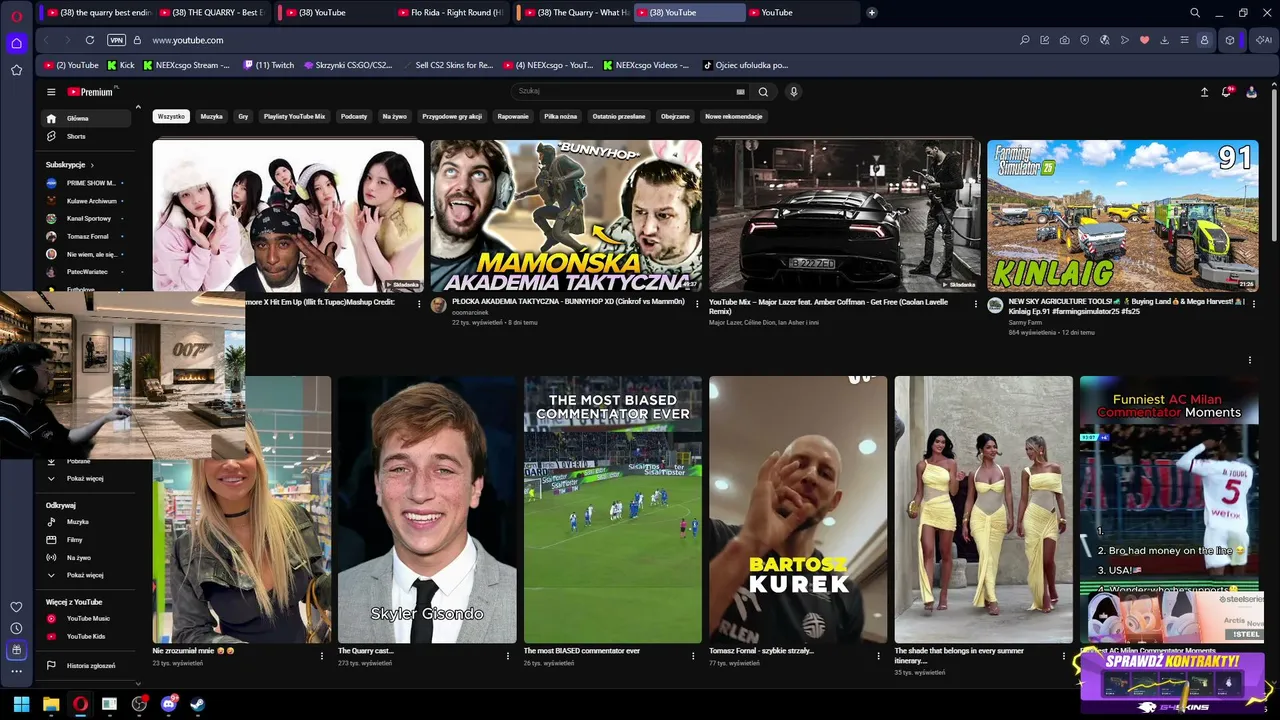Open options for most BIASED commentator short
This screenshot has height=720, width=1280.
(x=693, y=656)
